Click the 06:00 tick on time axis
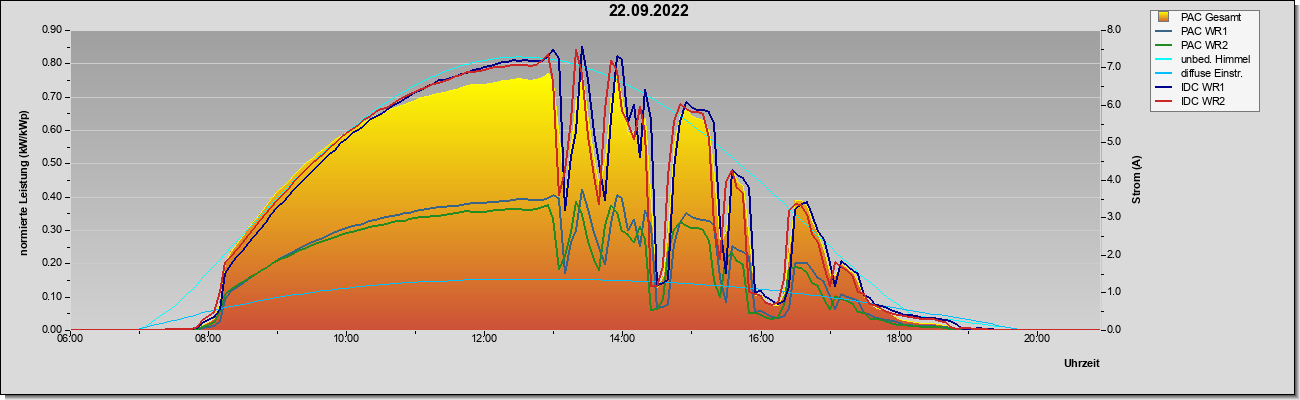Screen dimensions: 1300x400 click(x=70, y=338)
